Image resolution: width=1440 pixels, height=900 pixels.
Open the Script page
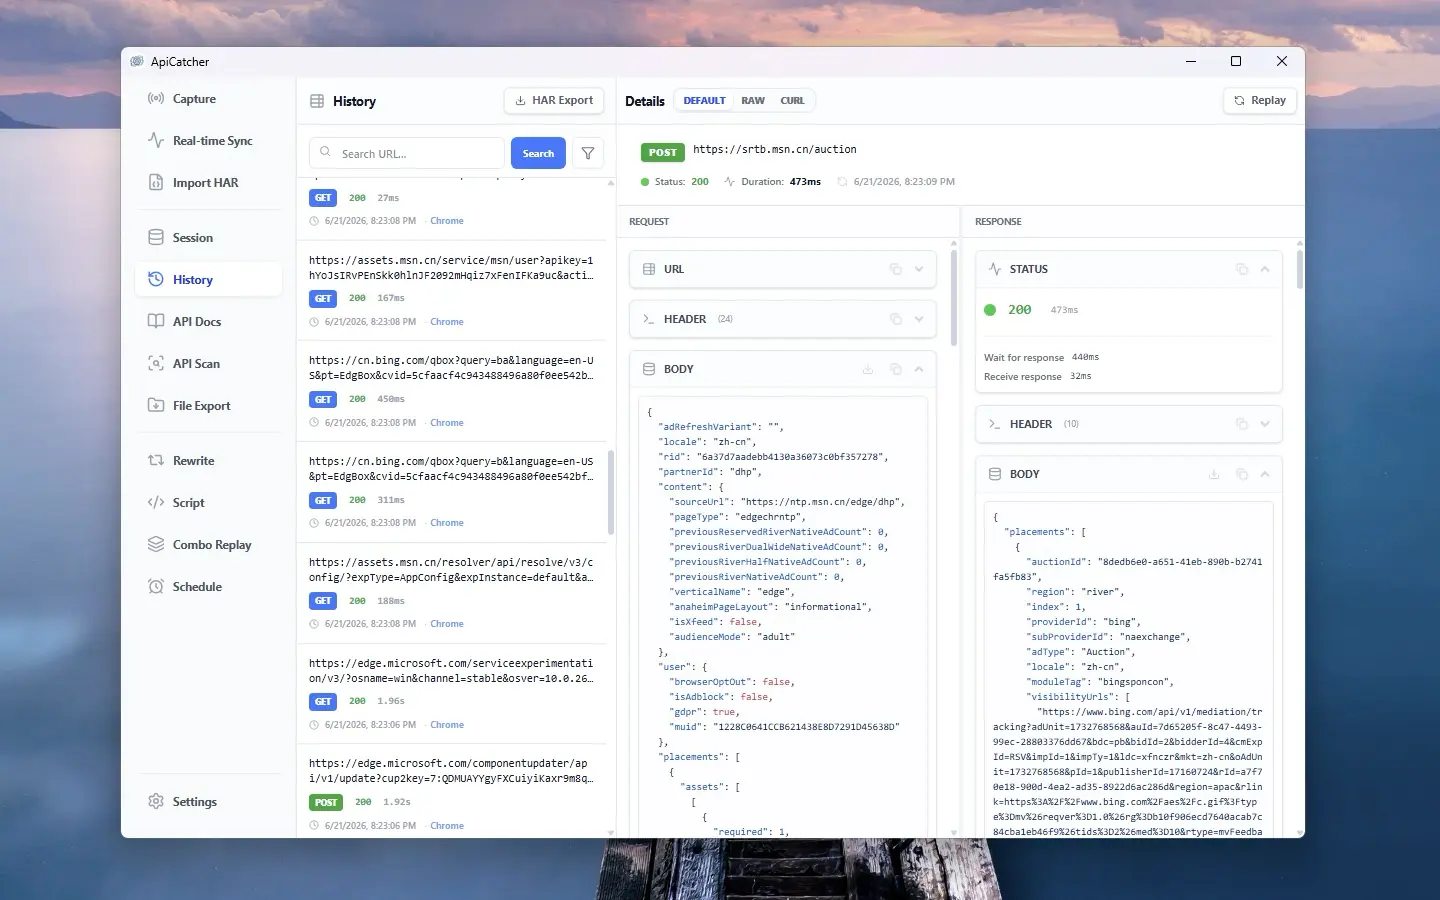point(208,503)
